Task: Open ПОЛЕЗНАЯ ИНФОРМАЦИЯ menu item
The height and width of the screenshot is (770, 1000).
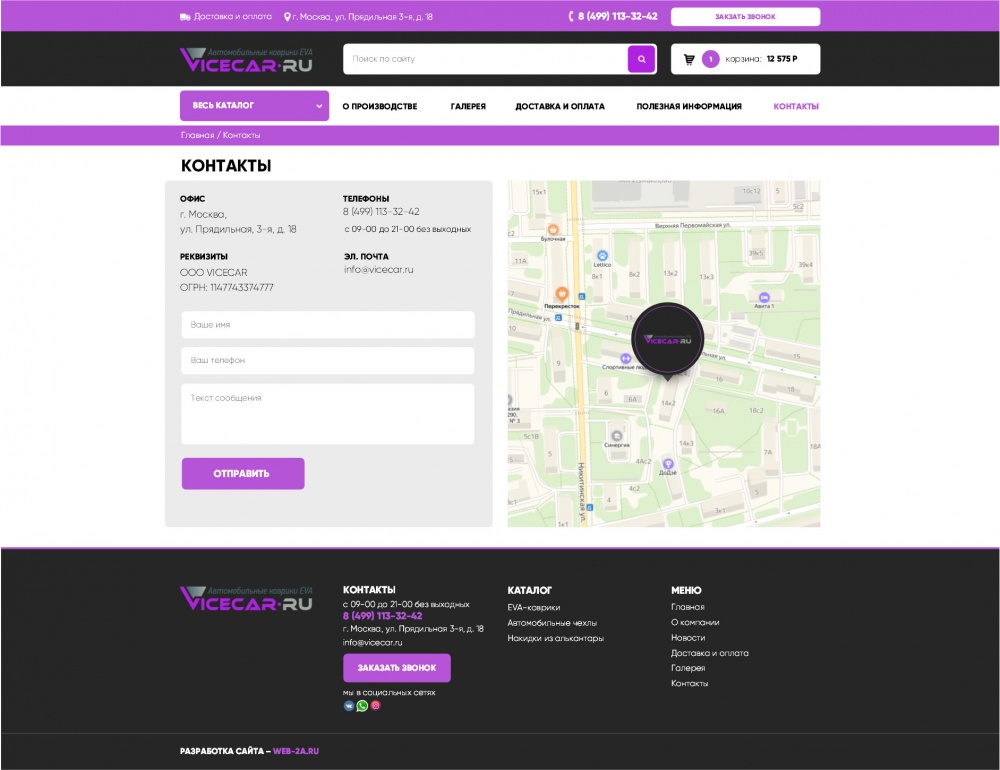Action: point(689,106)
